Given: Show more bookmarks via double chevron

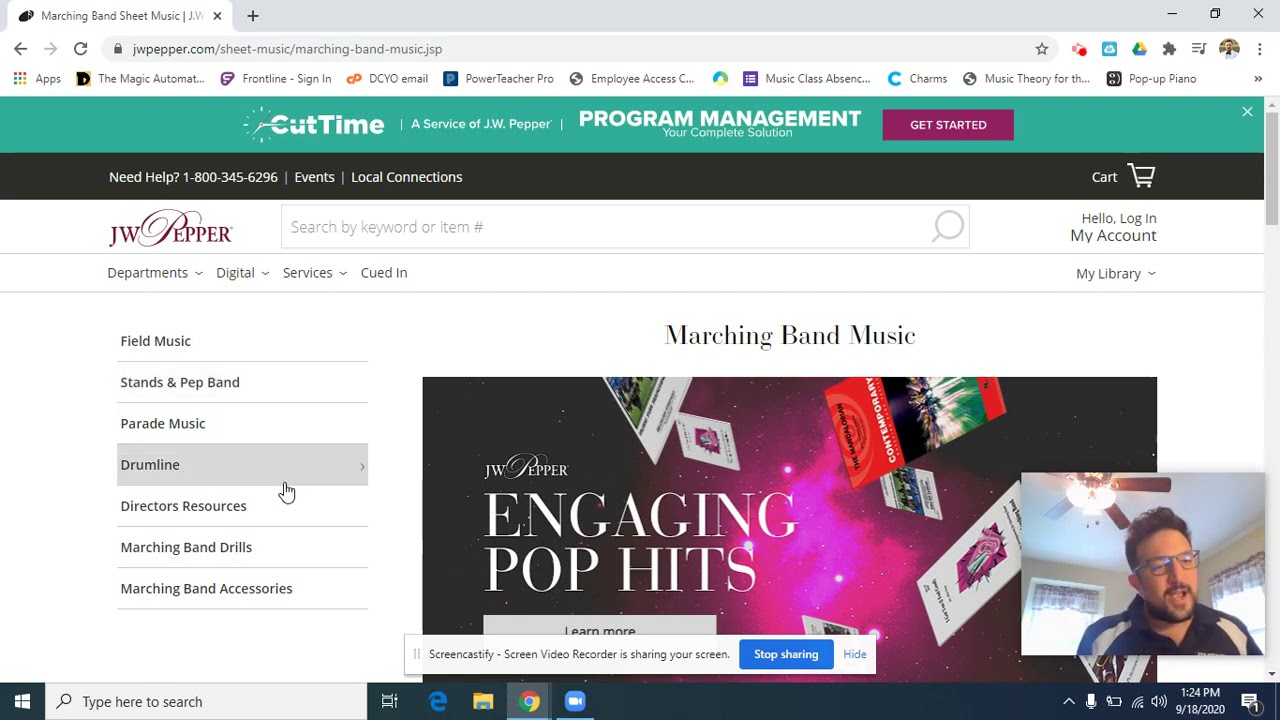Looking at the screenshot, I should (x=1258, y=78).
